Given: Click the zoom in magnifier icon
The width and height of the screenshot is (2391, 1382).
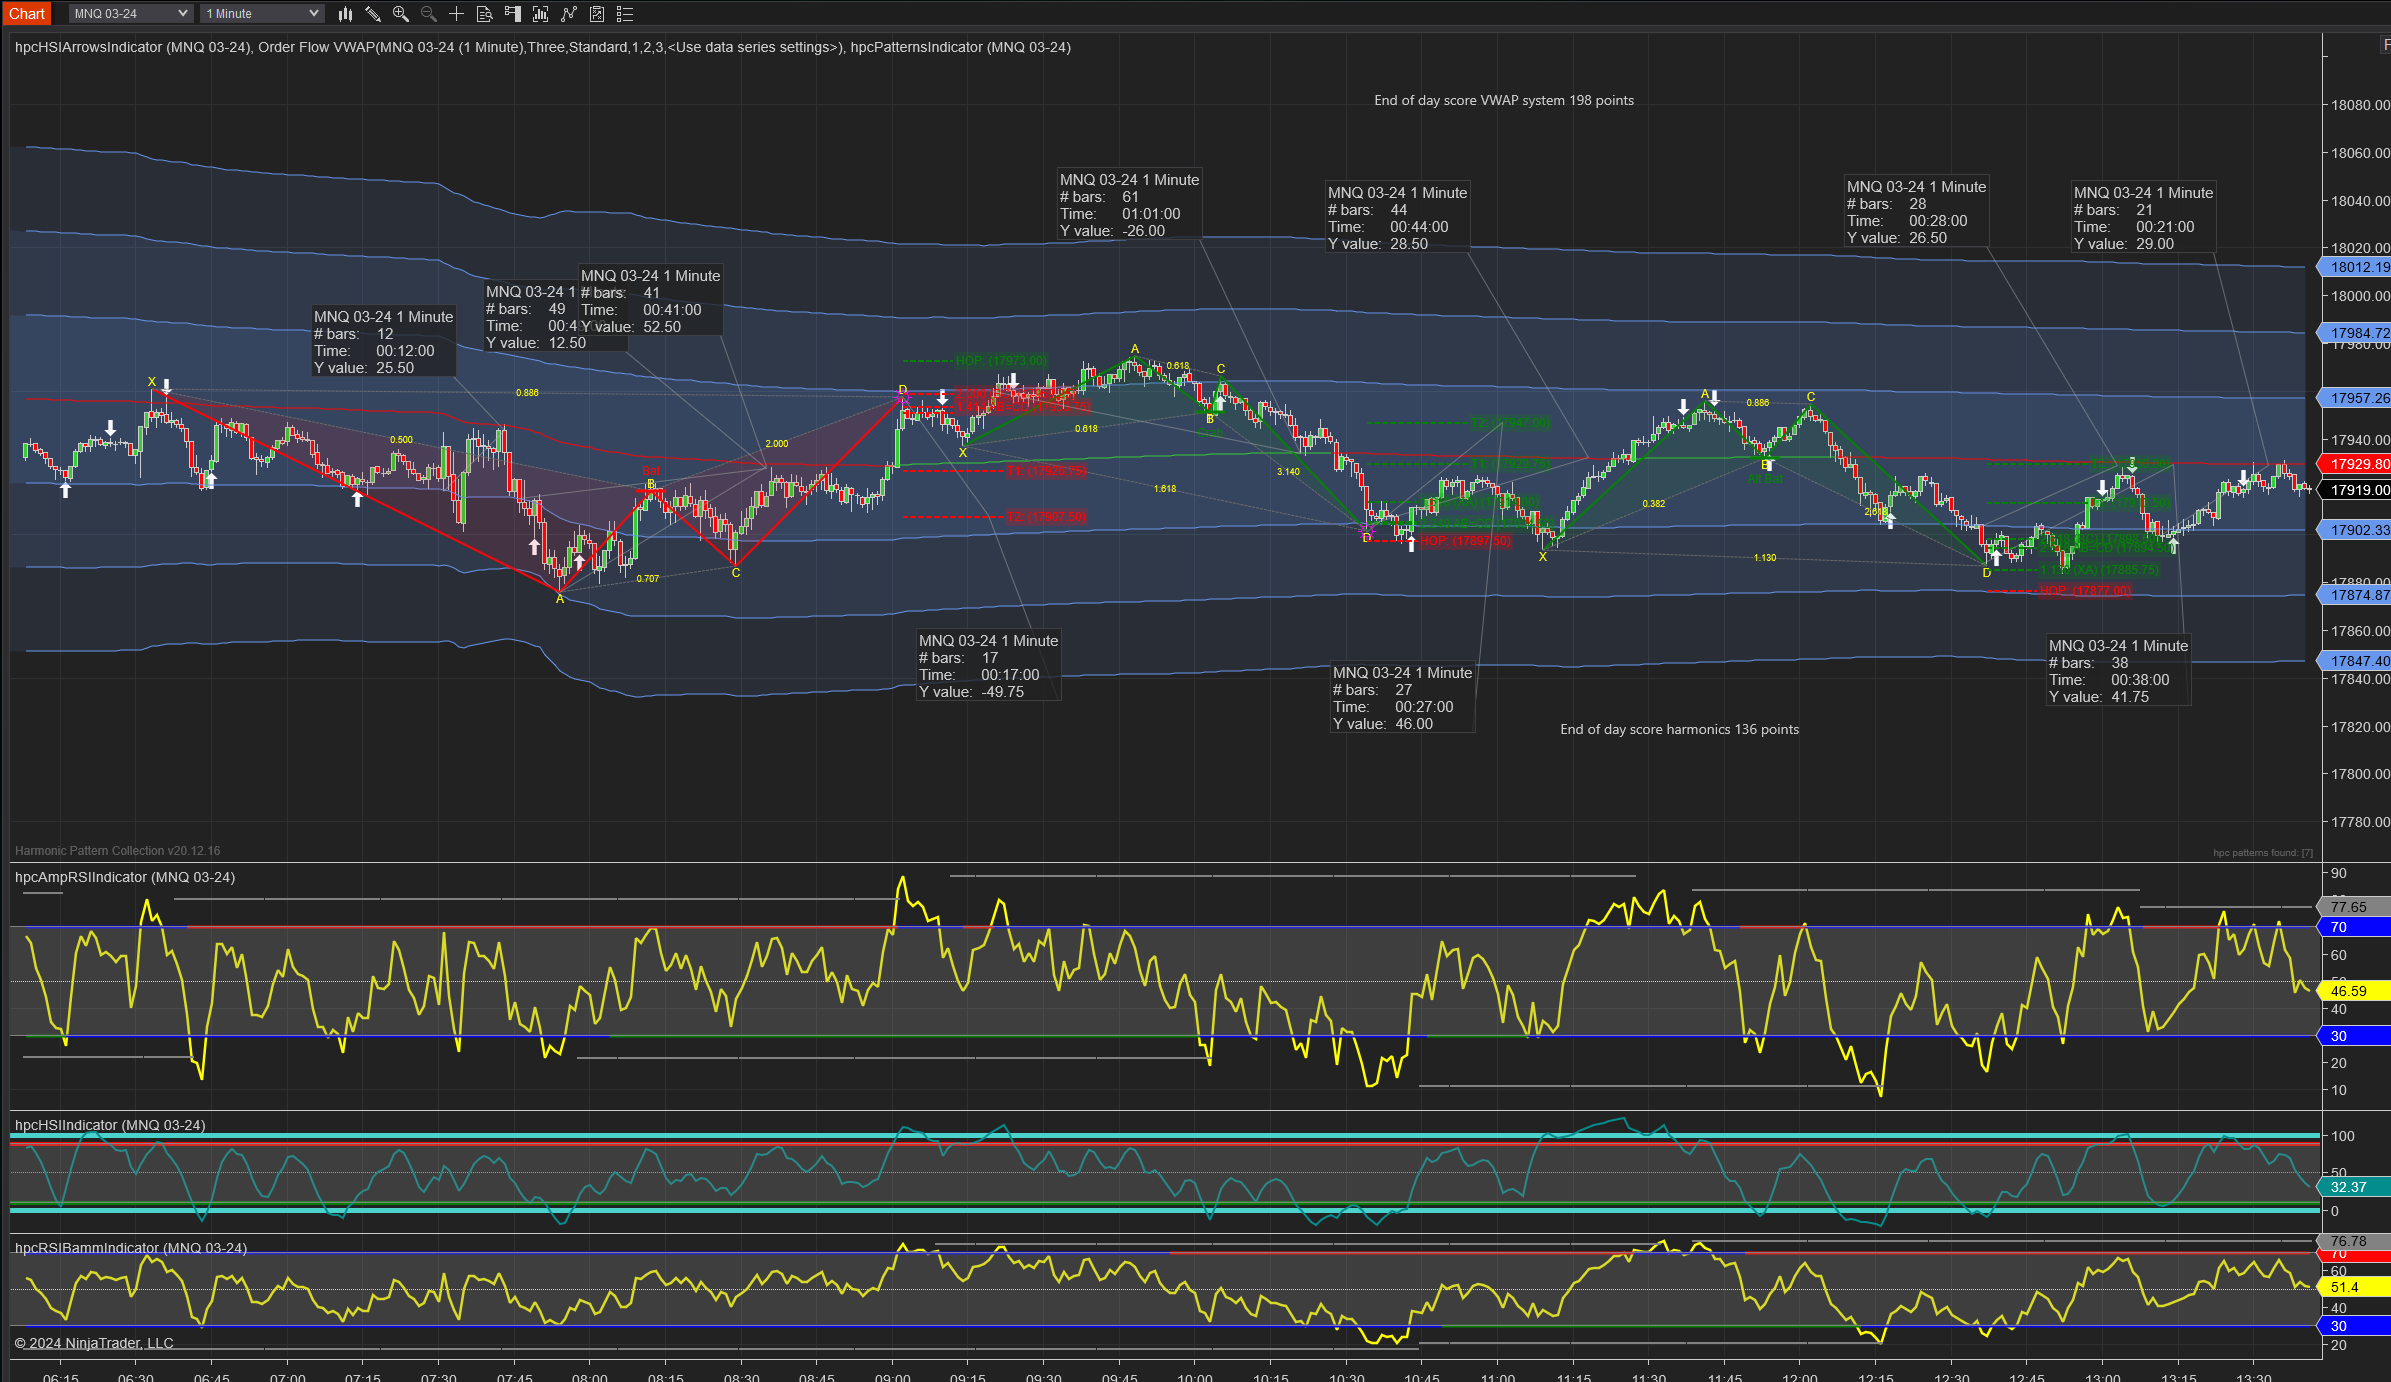Looking at the screenshot, I should tap(401, 14).
